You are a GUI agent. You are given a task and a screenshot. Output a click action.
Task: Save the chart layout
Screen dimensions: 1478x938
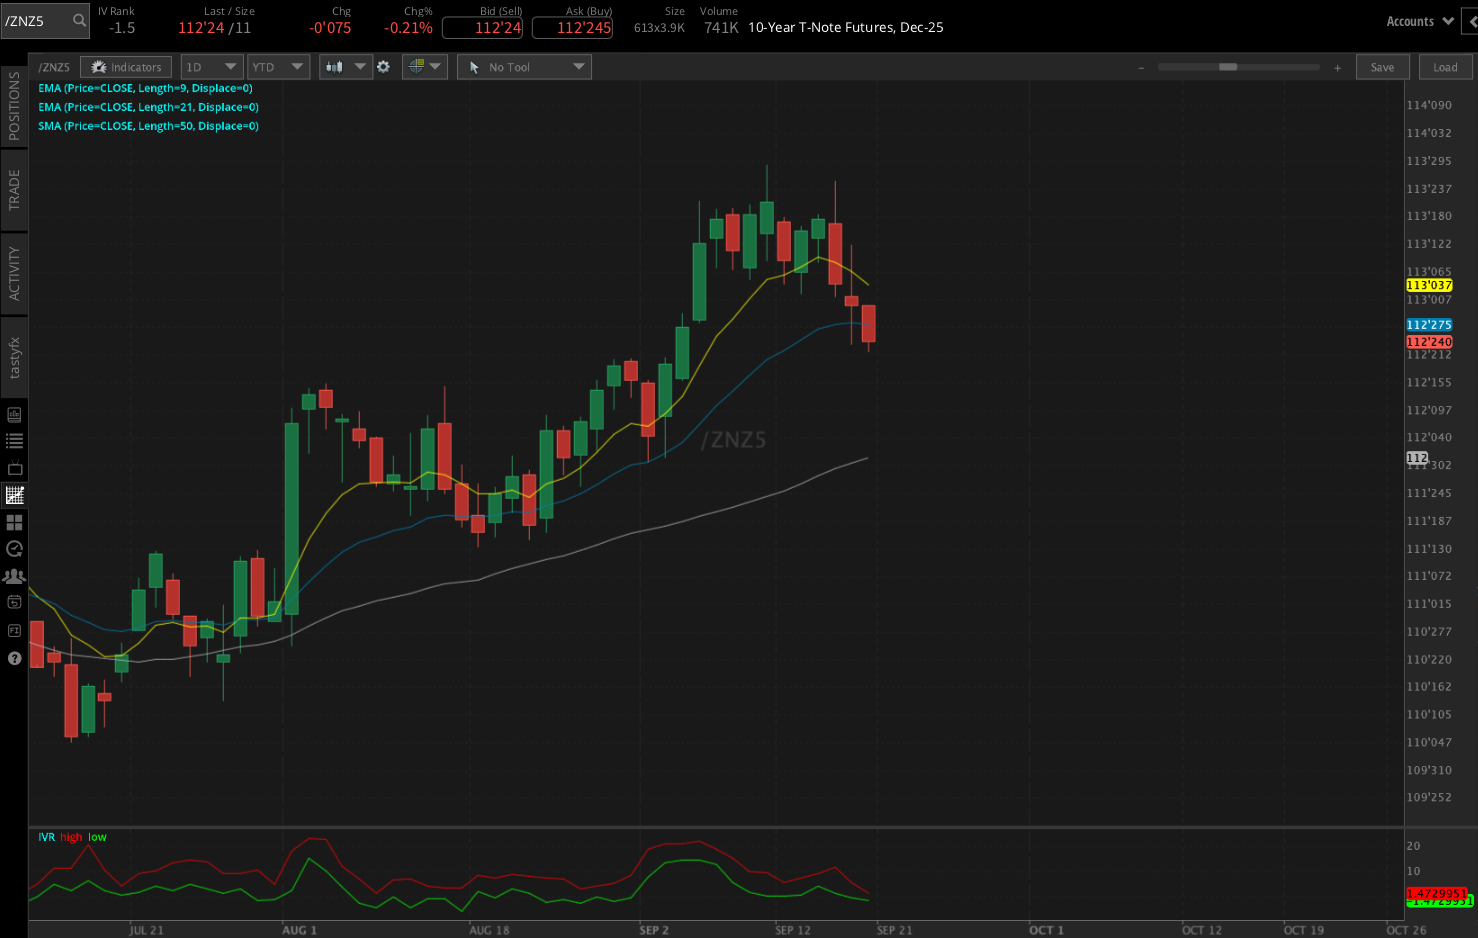click(1382, 67)
